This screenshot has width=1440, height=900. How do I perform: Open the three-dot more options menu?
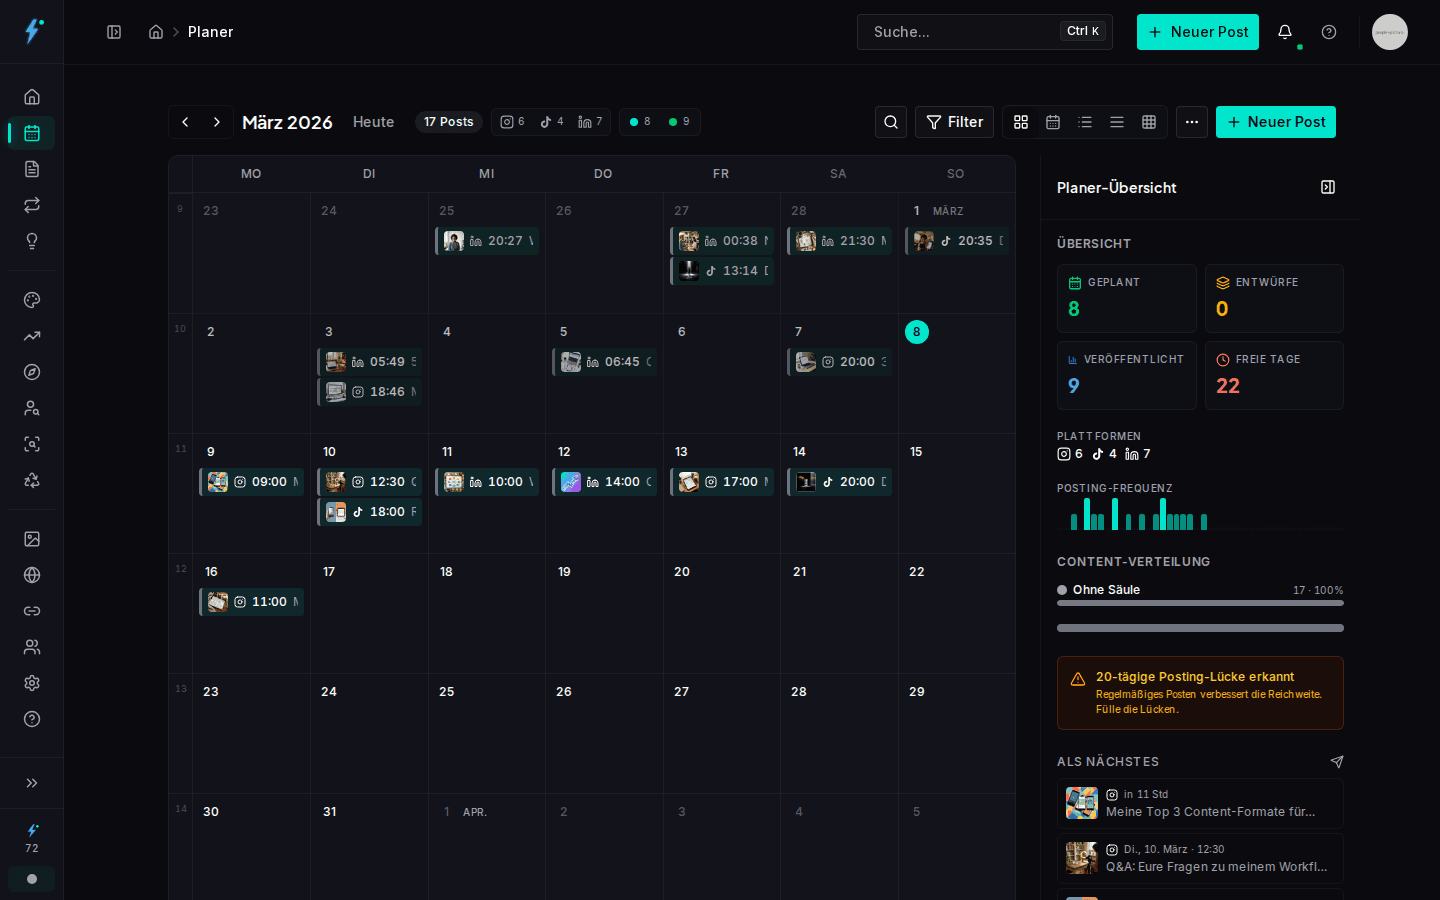coord(1192,122)
